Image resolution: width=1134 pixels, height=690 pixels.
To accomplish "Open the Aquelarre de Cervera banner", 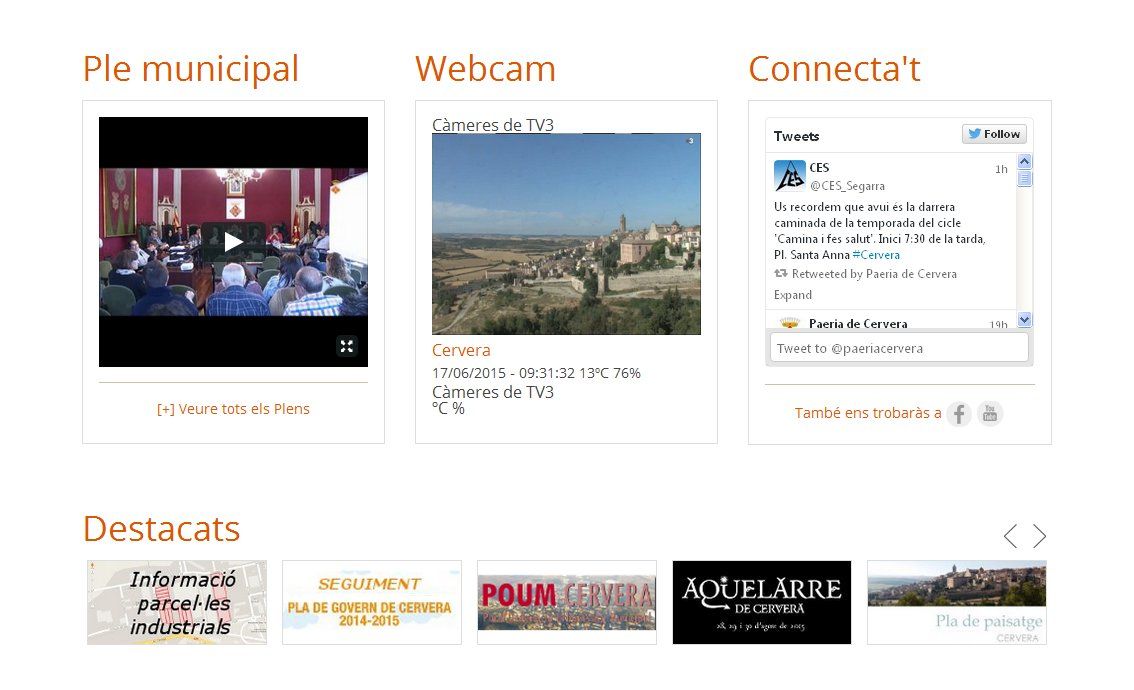I will coord(761,602).
